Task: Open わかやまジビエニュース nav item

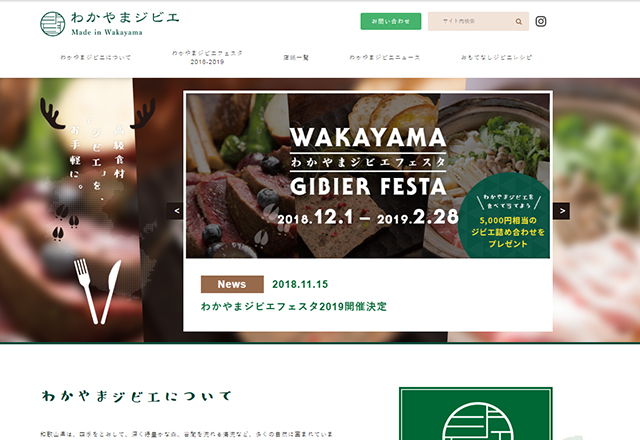Action: pos(384,58)
